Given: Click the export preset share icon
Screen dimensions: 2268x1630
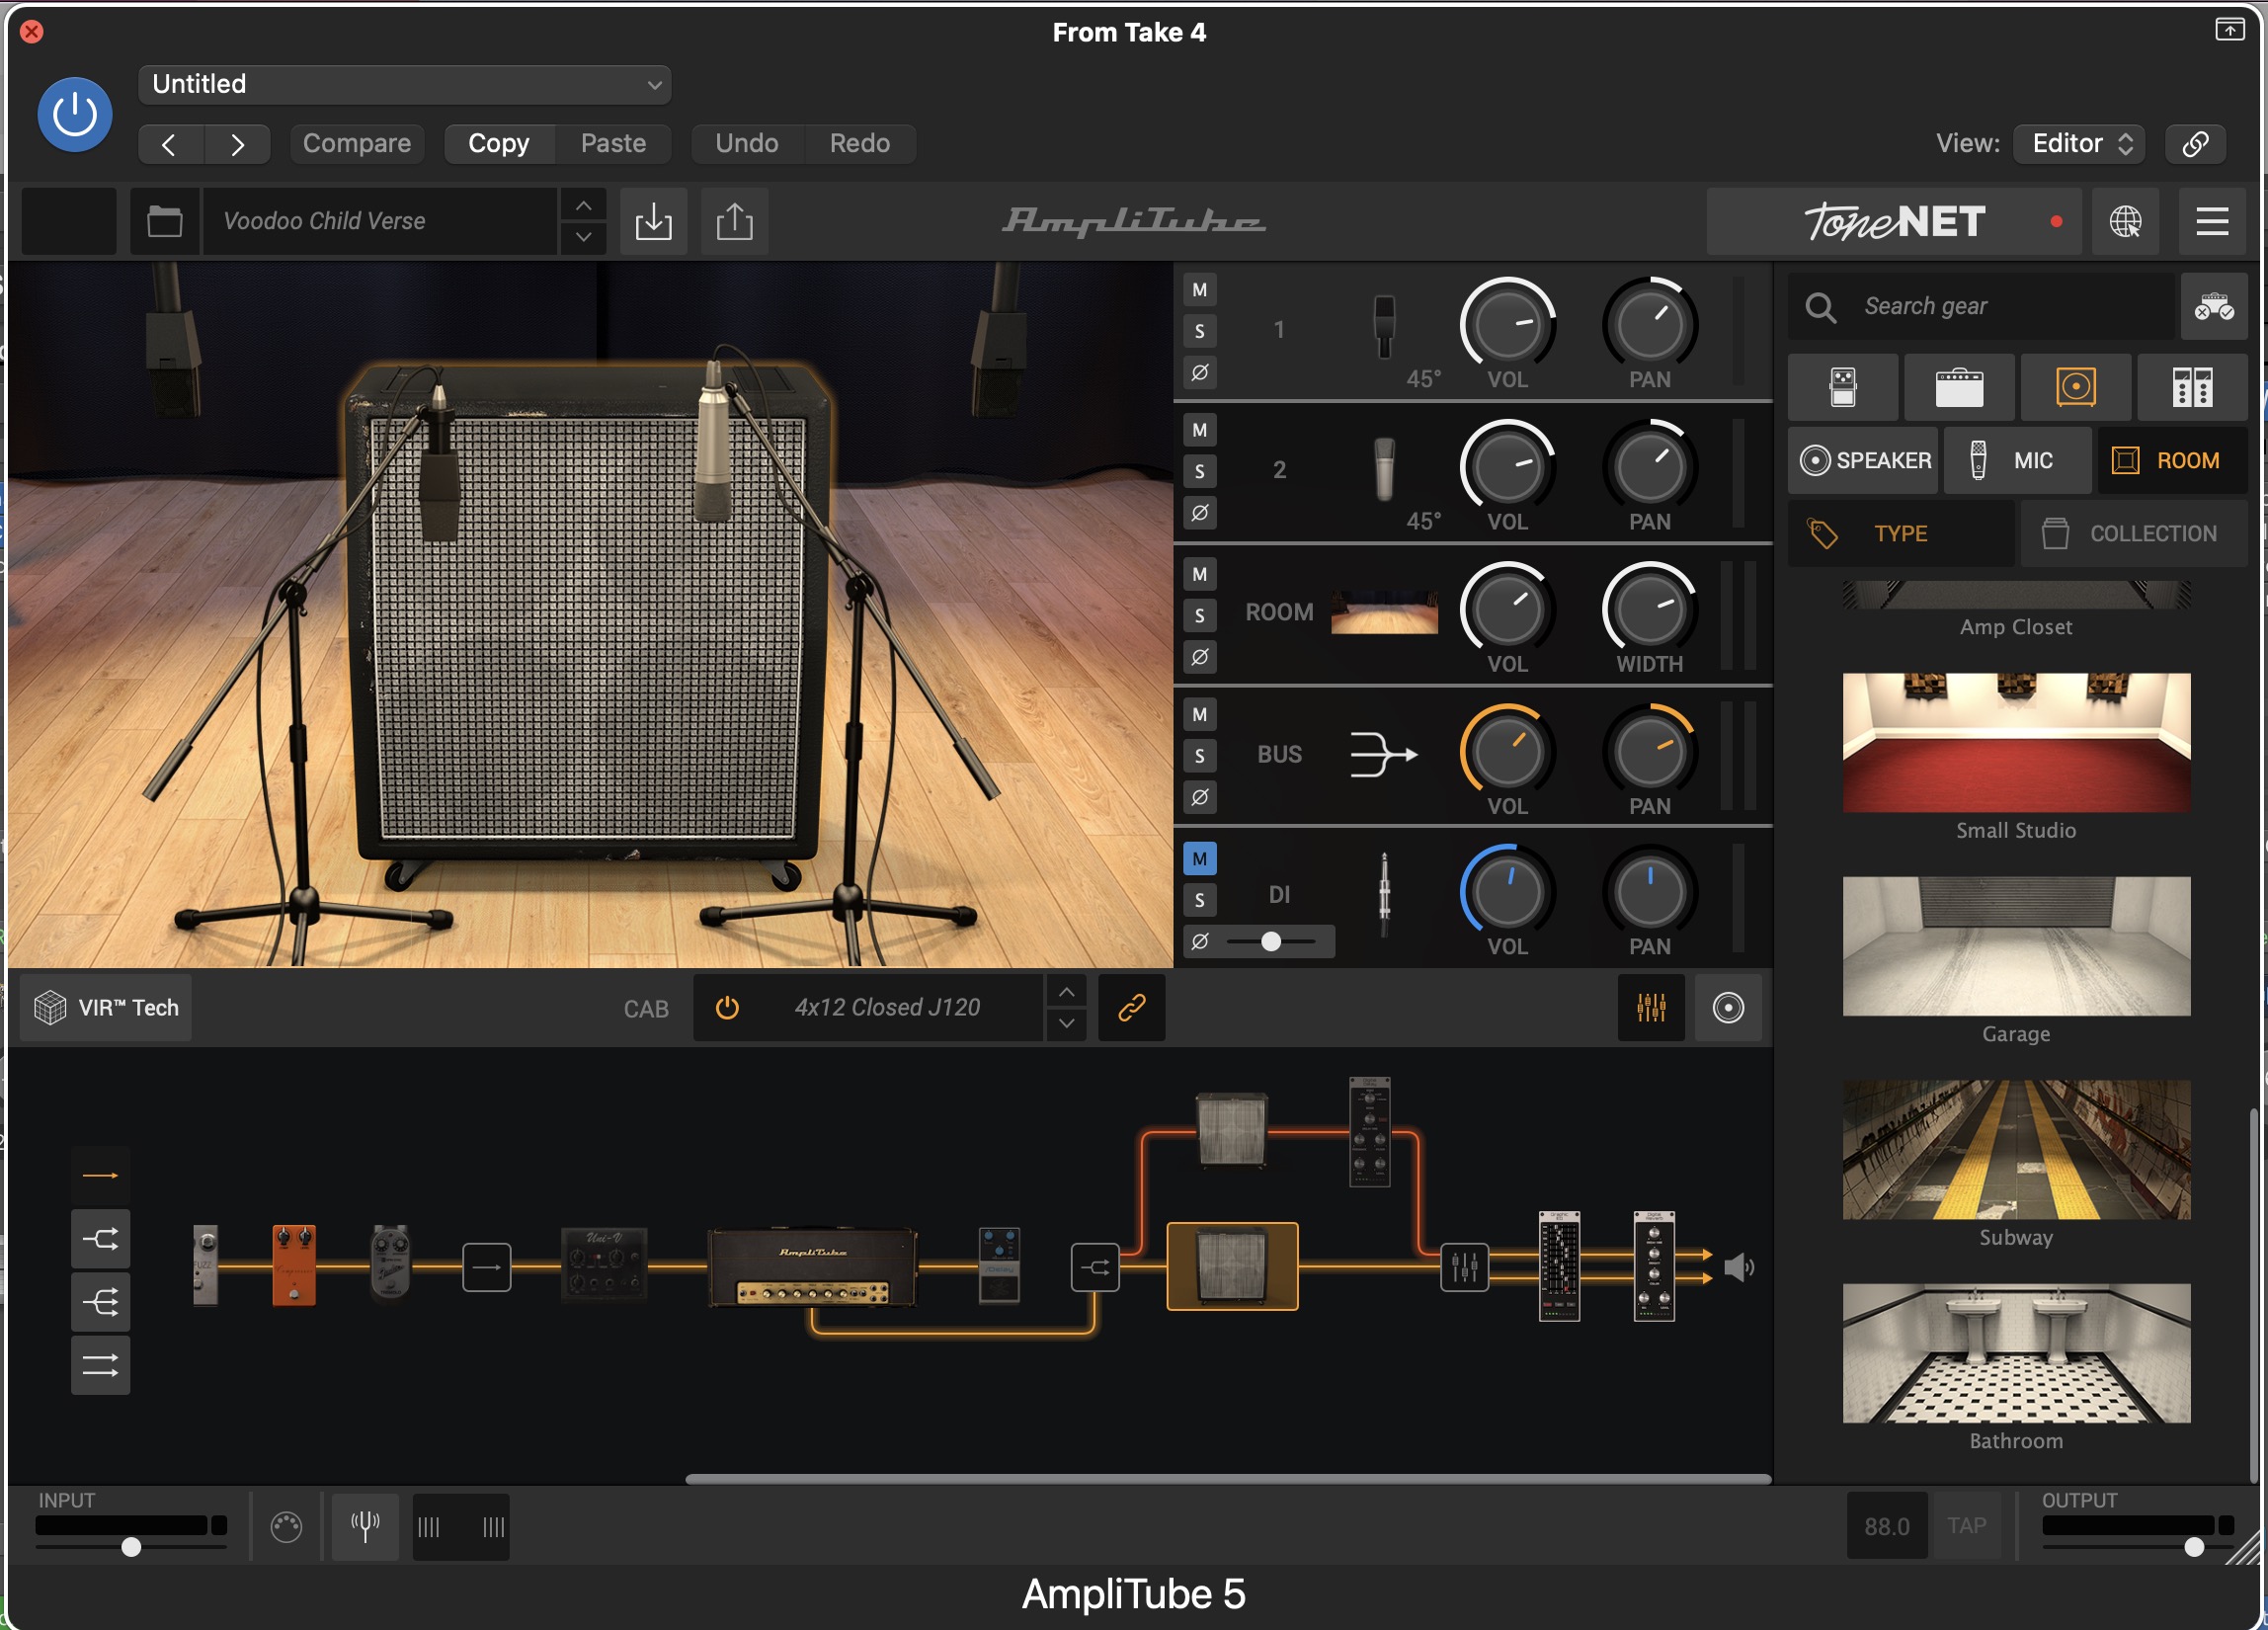Looking at the screenshot, I should [734, 221].
